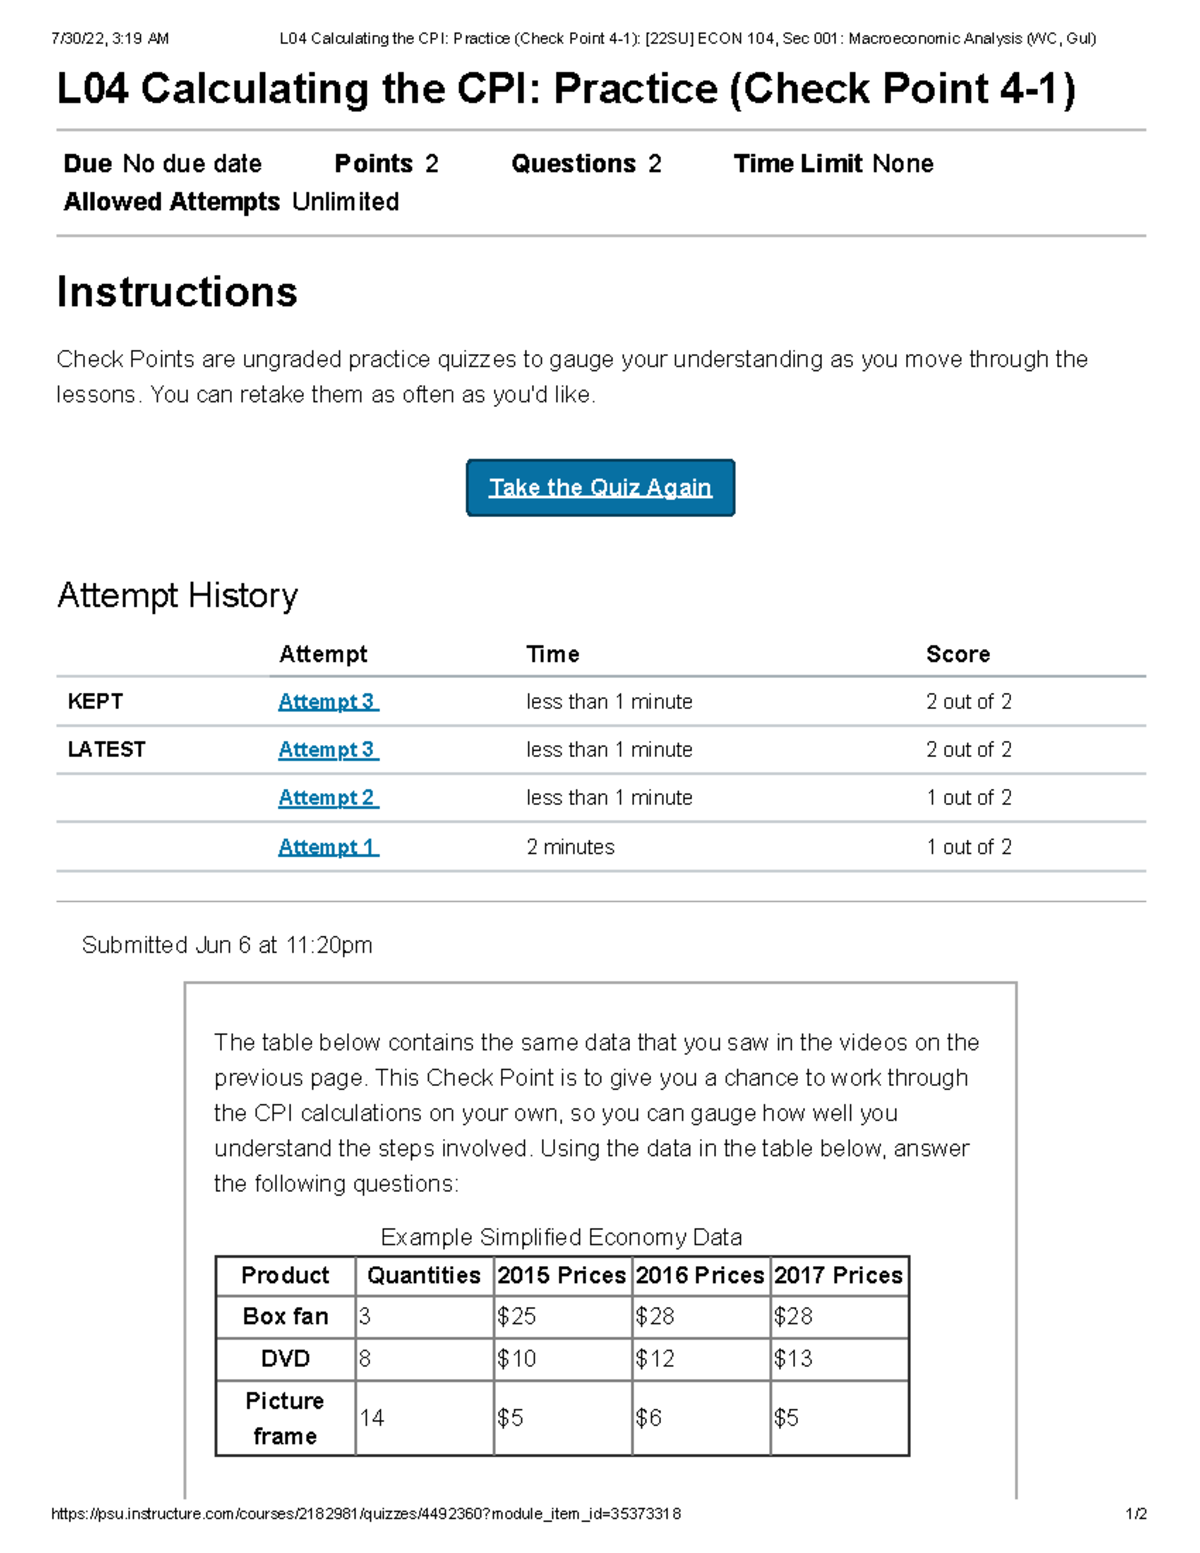Open the Attempt 1 link

click(x=326, y=846)
